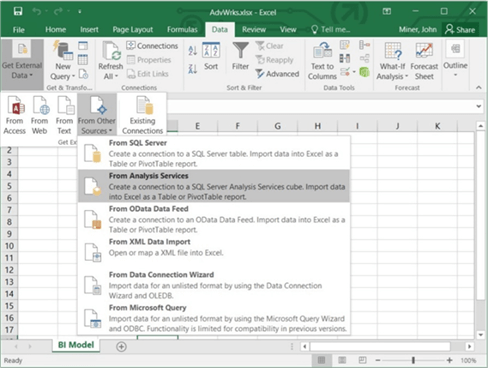The height and width of the screenshot is (368, 488).
Task: Open the Sort dialog
Action: (x=211, y=56)
